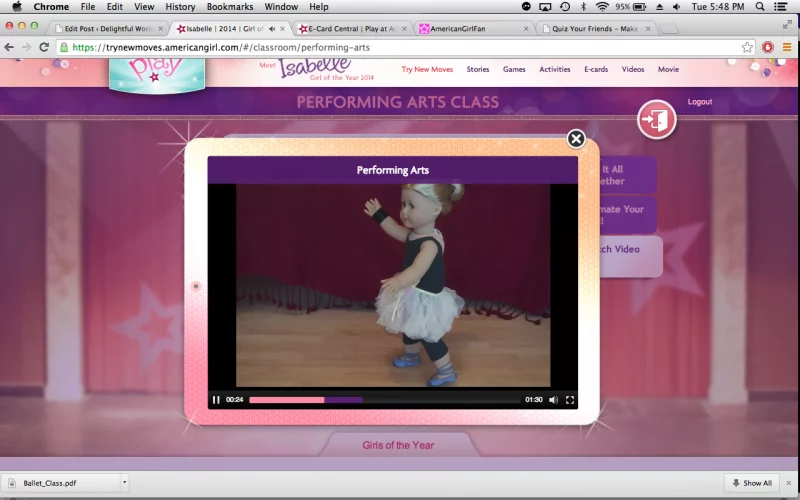Click the battery status indicator

click(x=631, y=7)
